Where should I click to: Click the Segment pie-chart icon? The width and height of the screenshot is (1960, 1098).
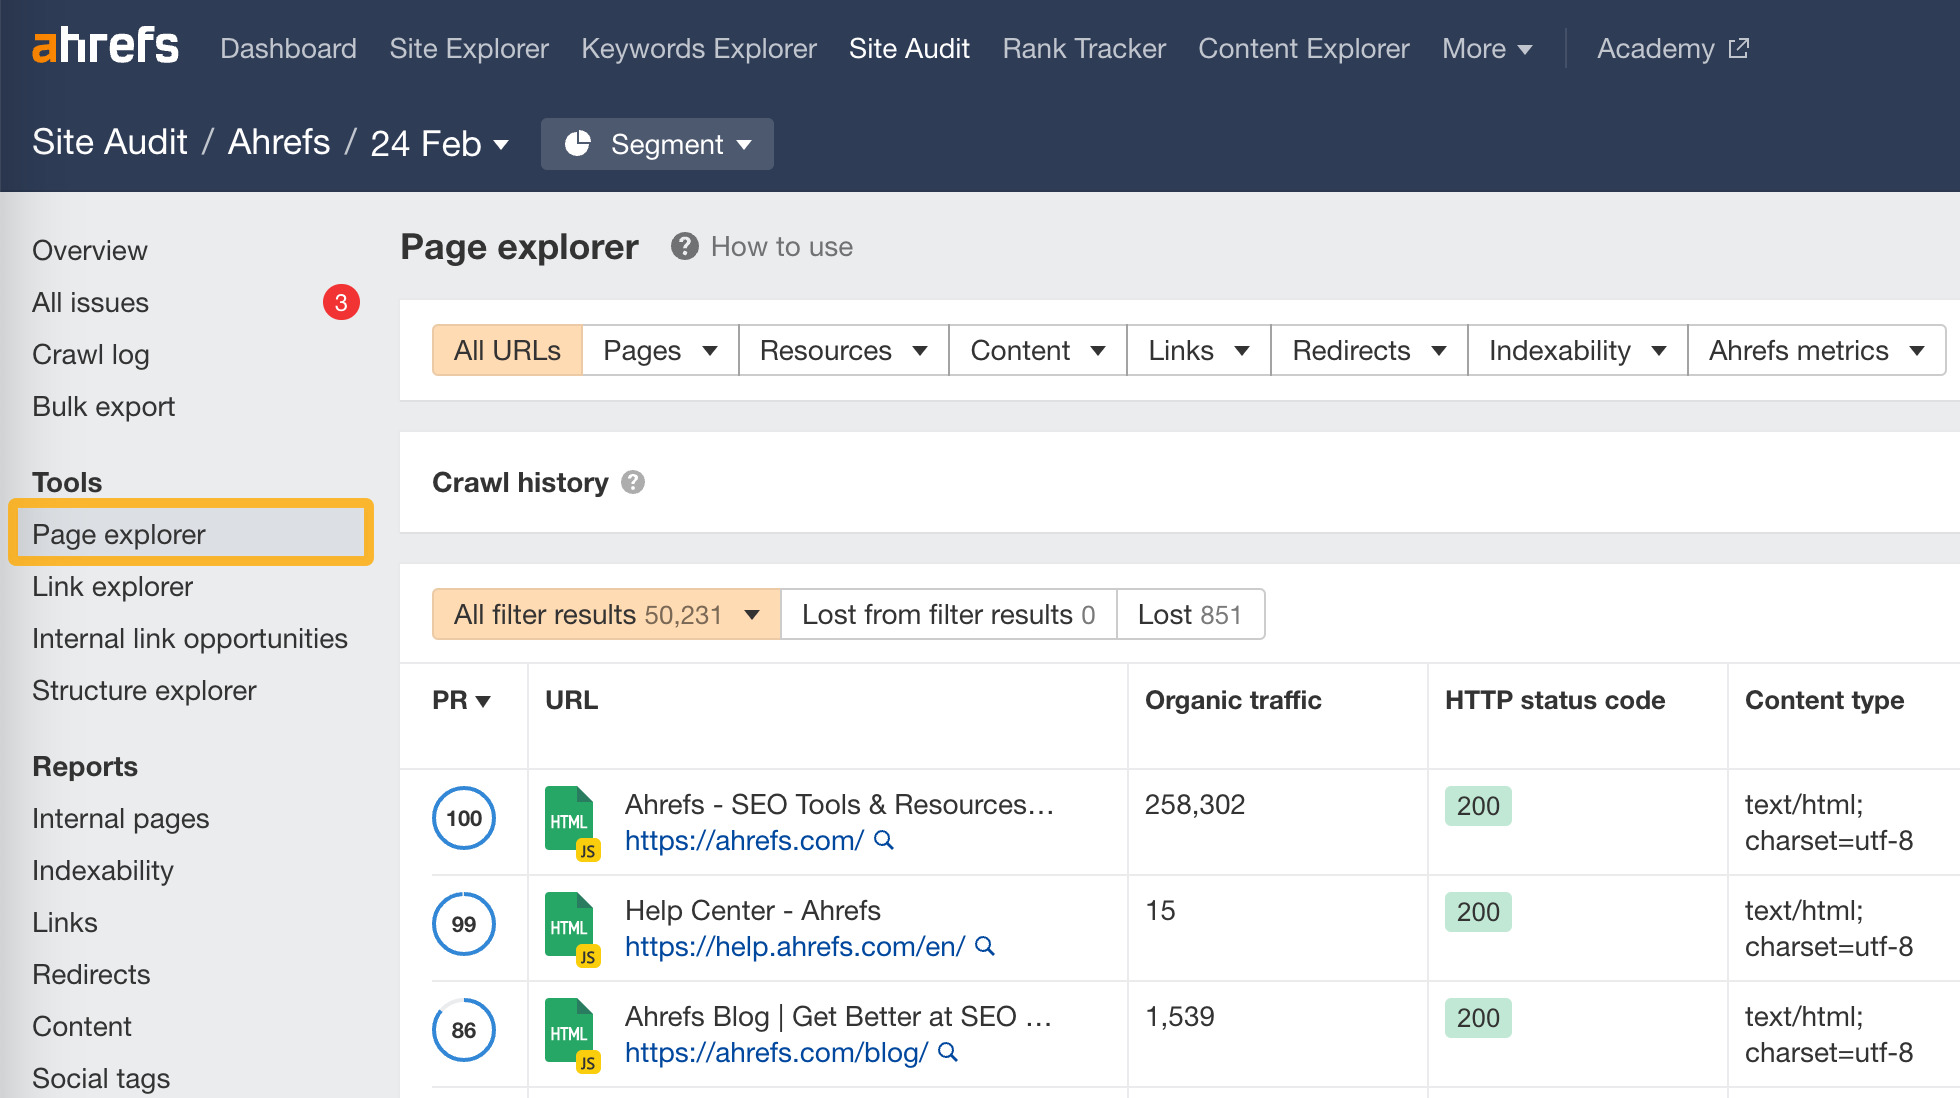coord(578,144)
